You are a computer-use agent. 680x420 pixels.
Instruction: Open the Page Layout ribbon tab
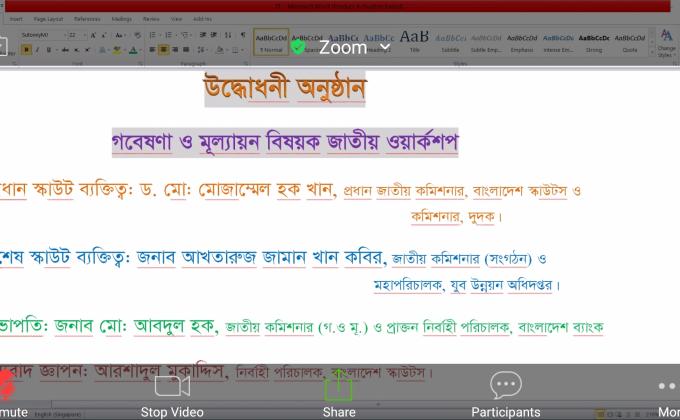tap(47, 18)
